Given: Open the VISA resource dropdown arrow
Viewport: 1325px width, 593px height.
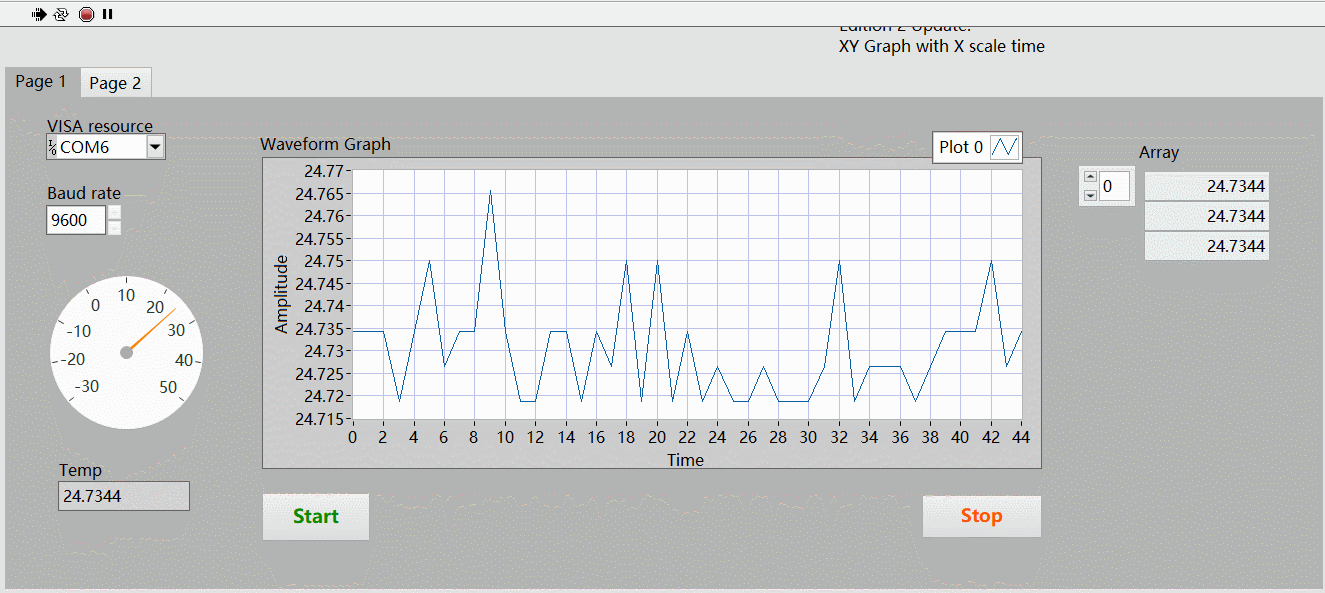Looking at the screenshot, I should [155, 148].
